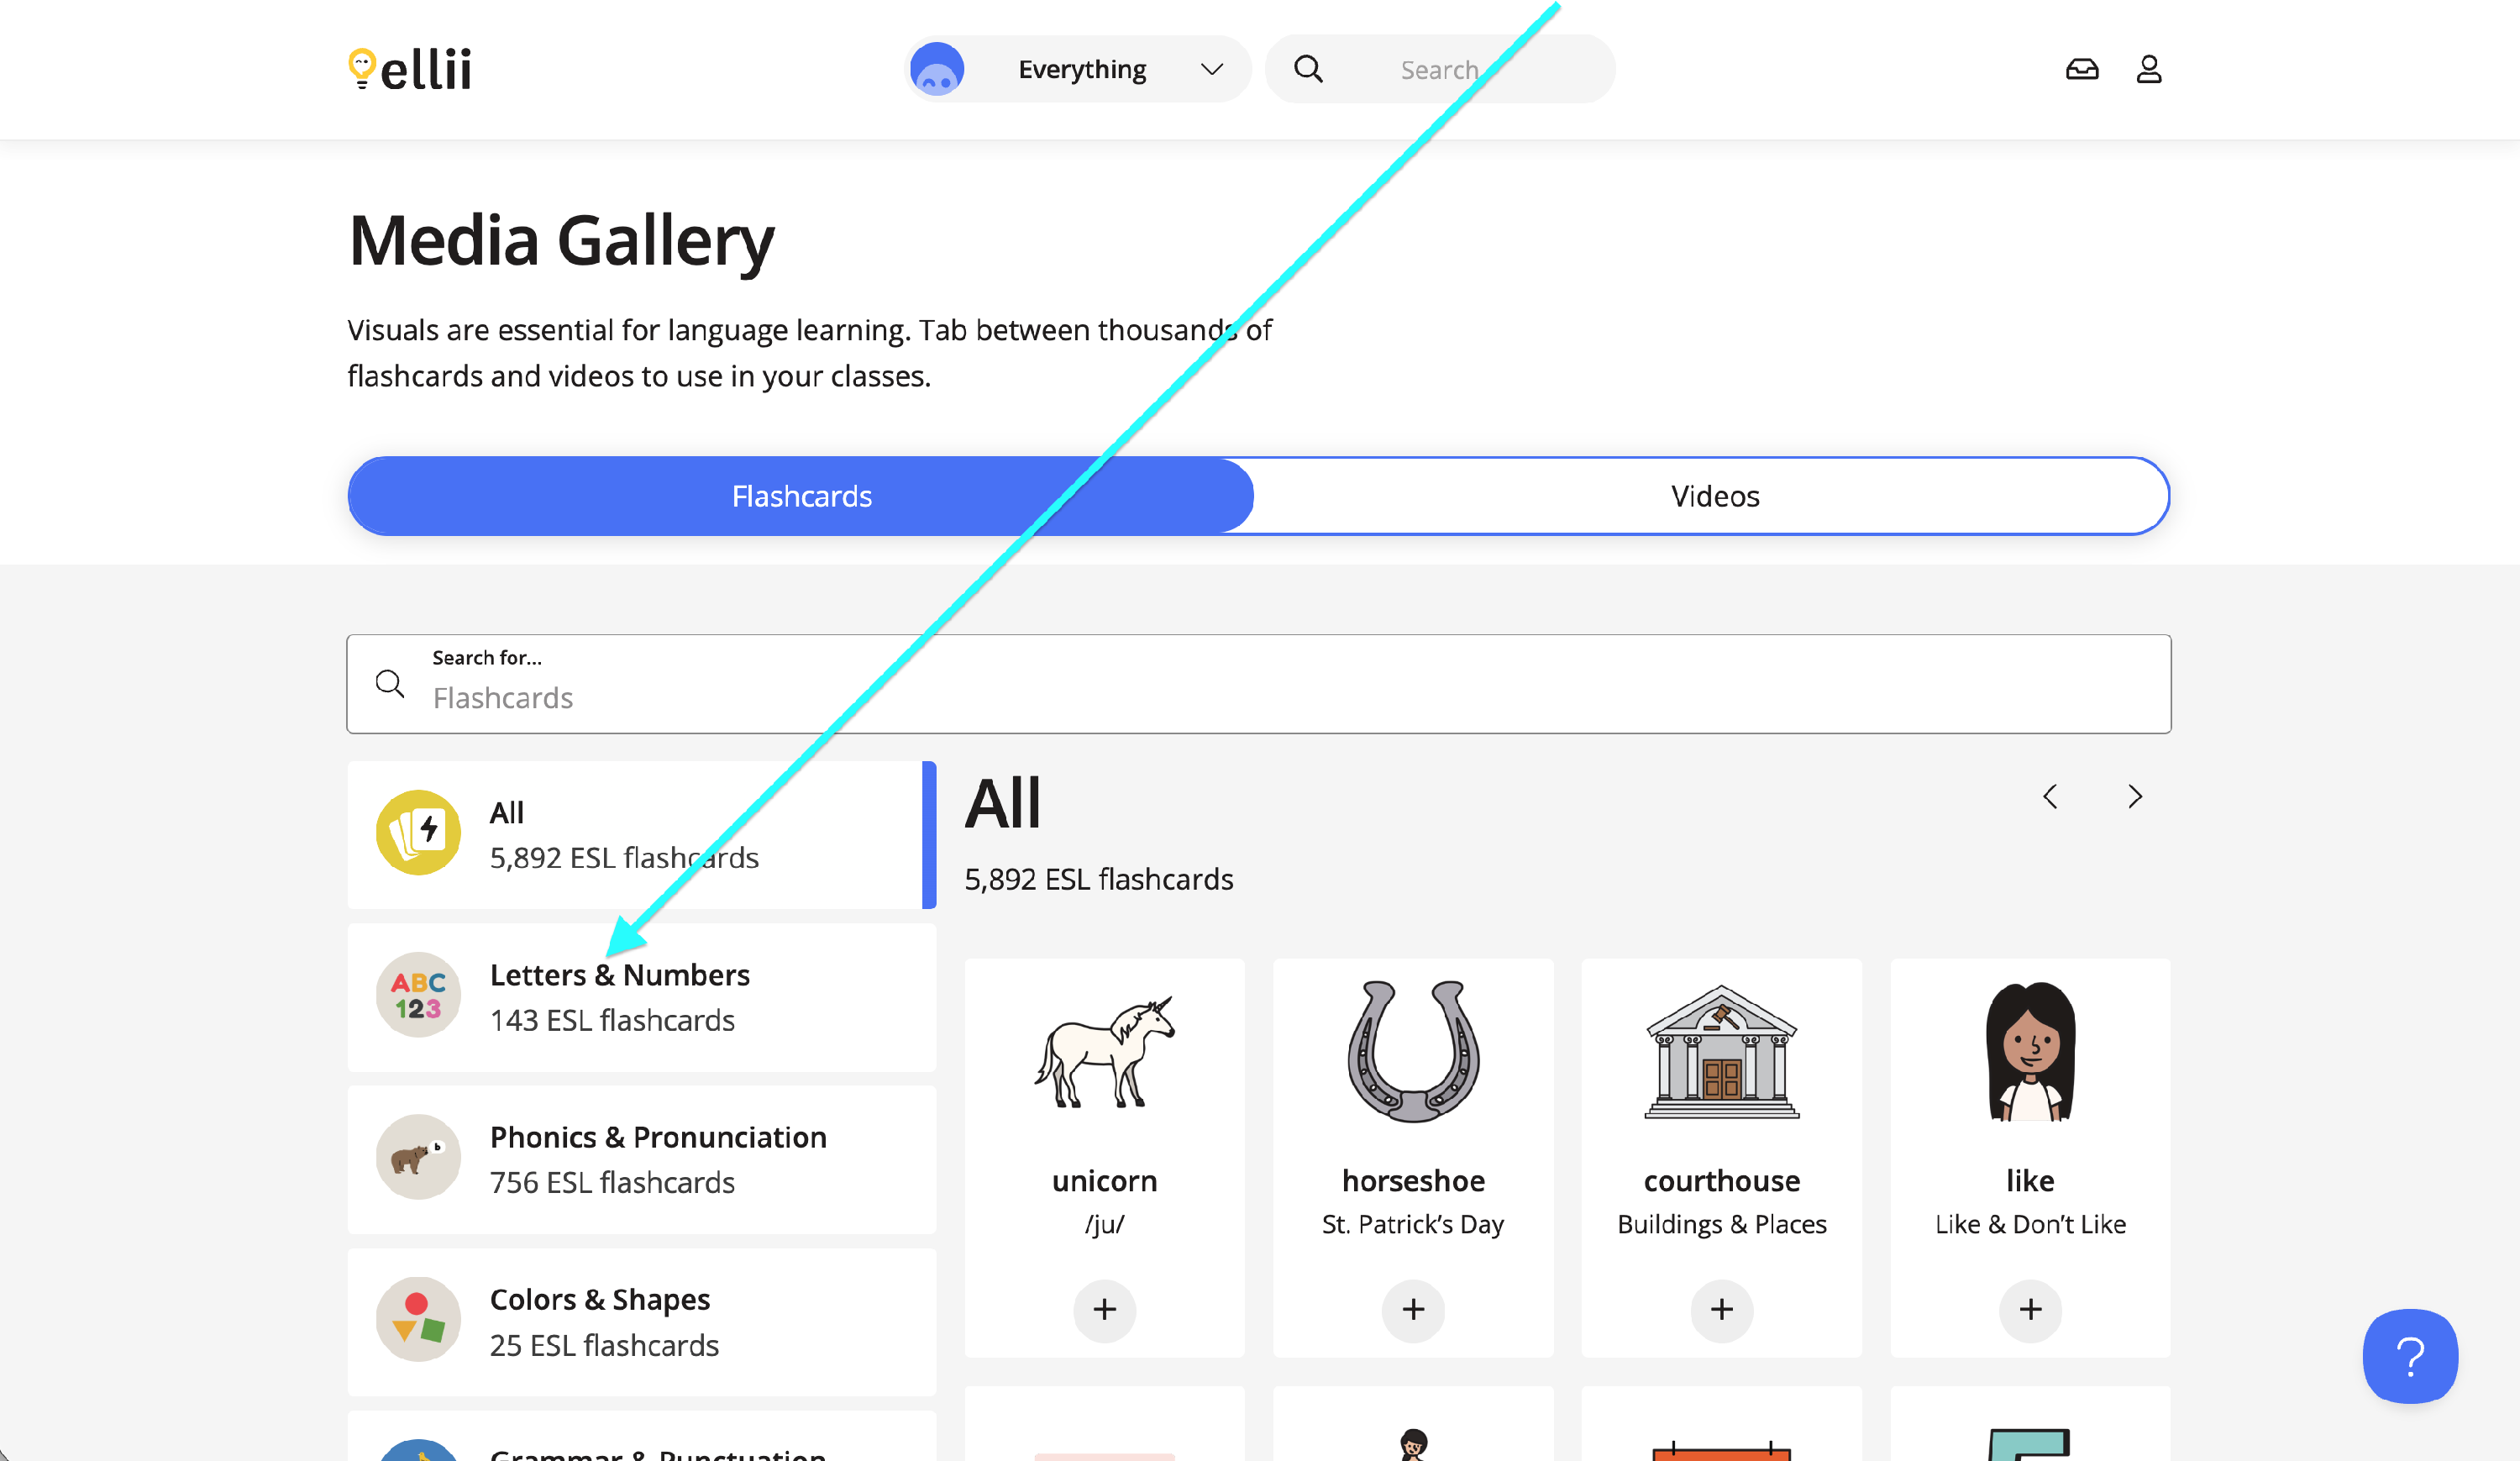Open the inbox tray icon
2520x1461 pixels.
(x=2082, y=69)
